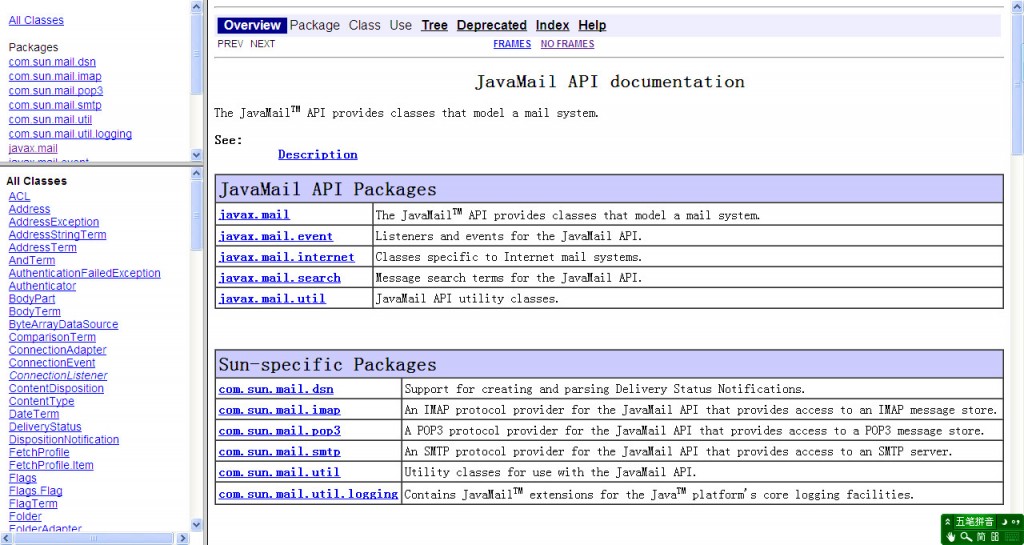
Task: Open the ContentDisposition class link
Action: coord(56,388)
